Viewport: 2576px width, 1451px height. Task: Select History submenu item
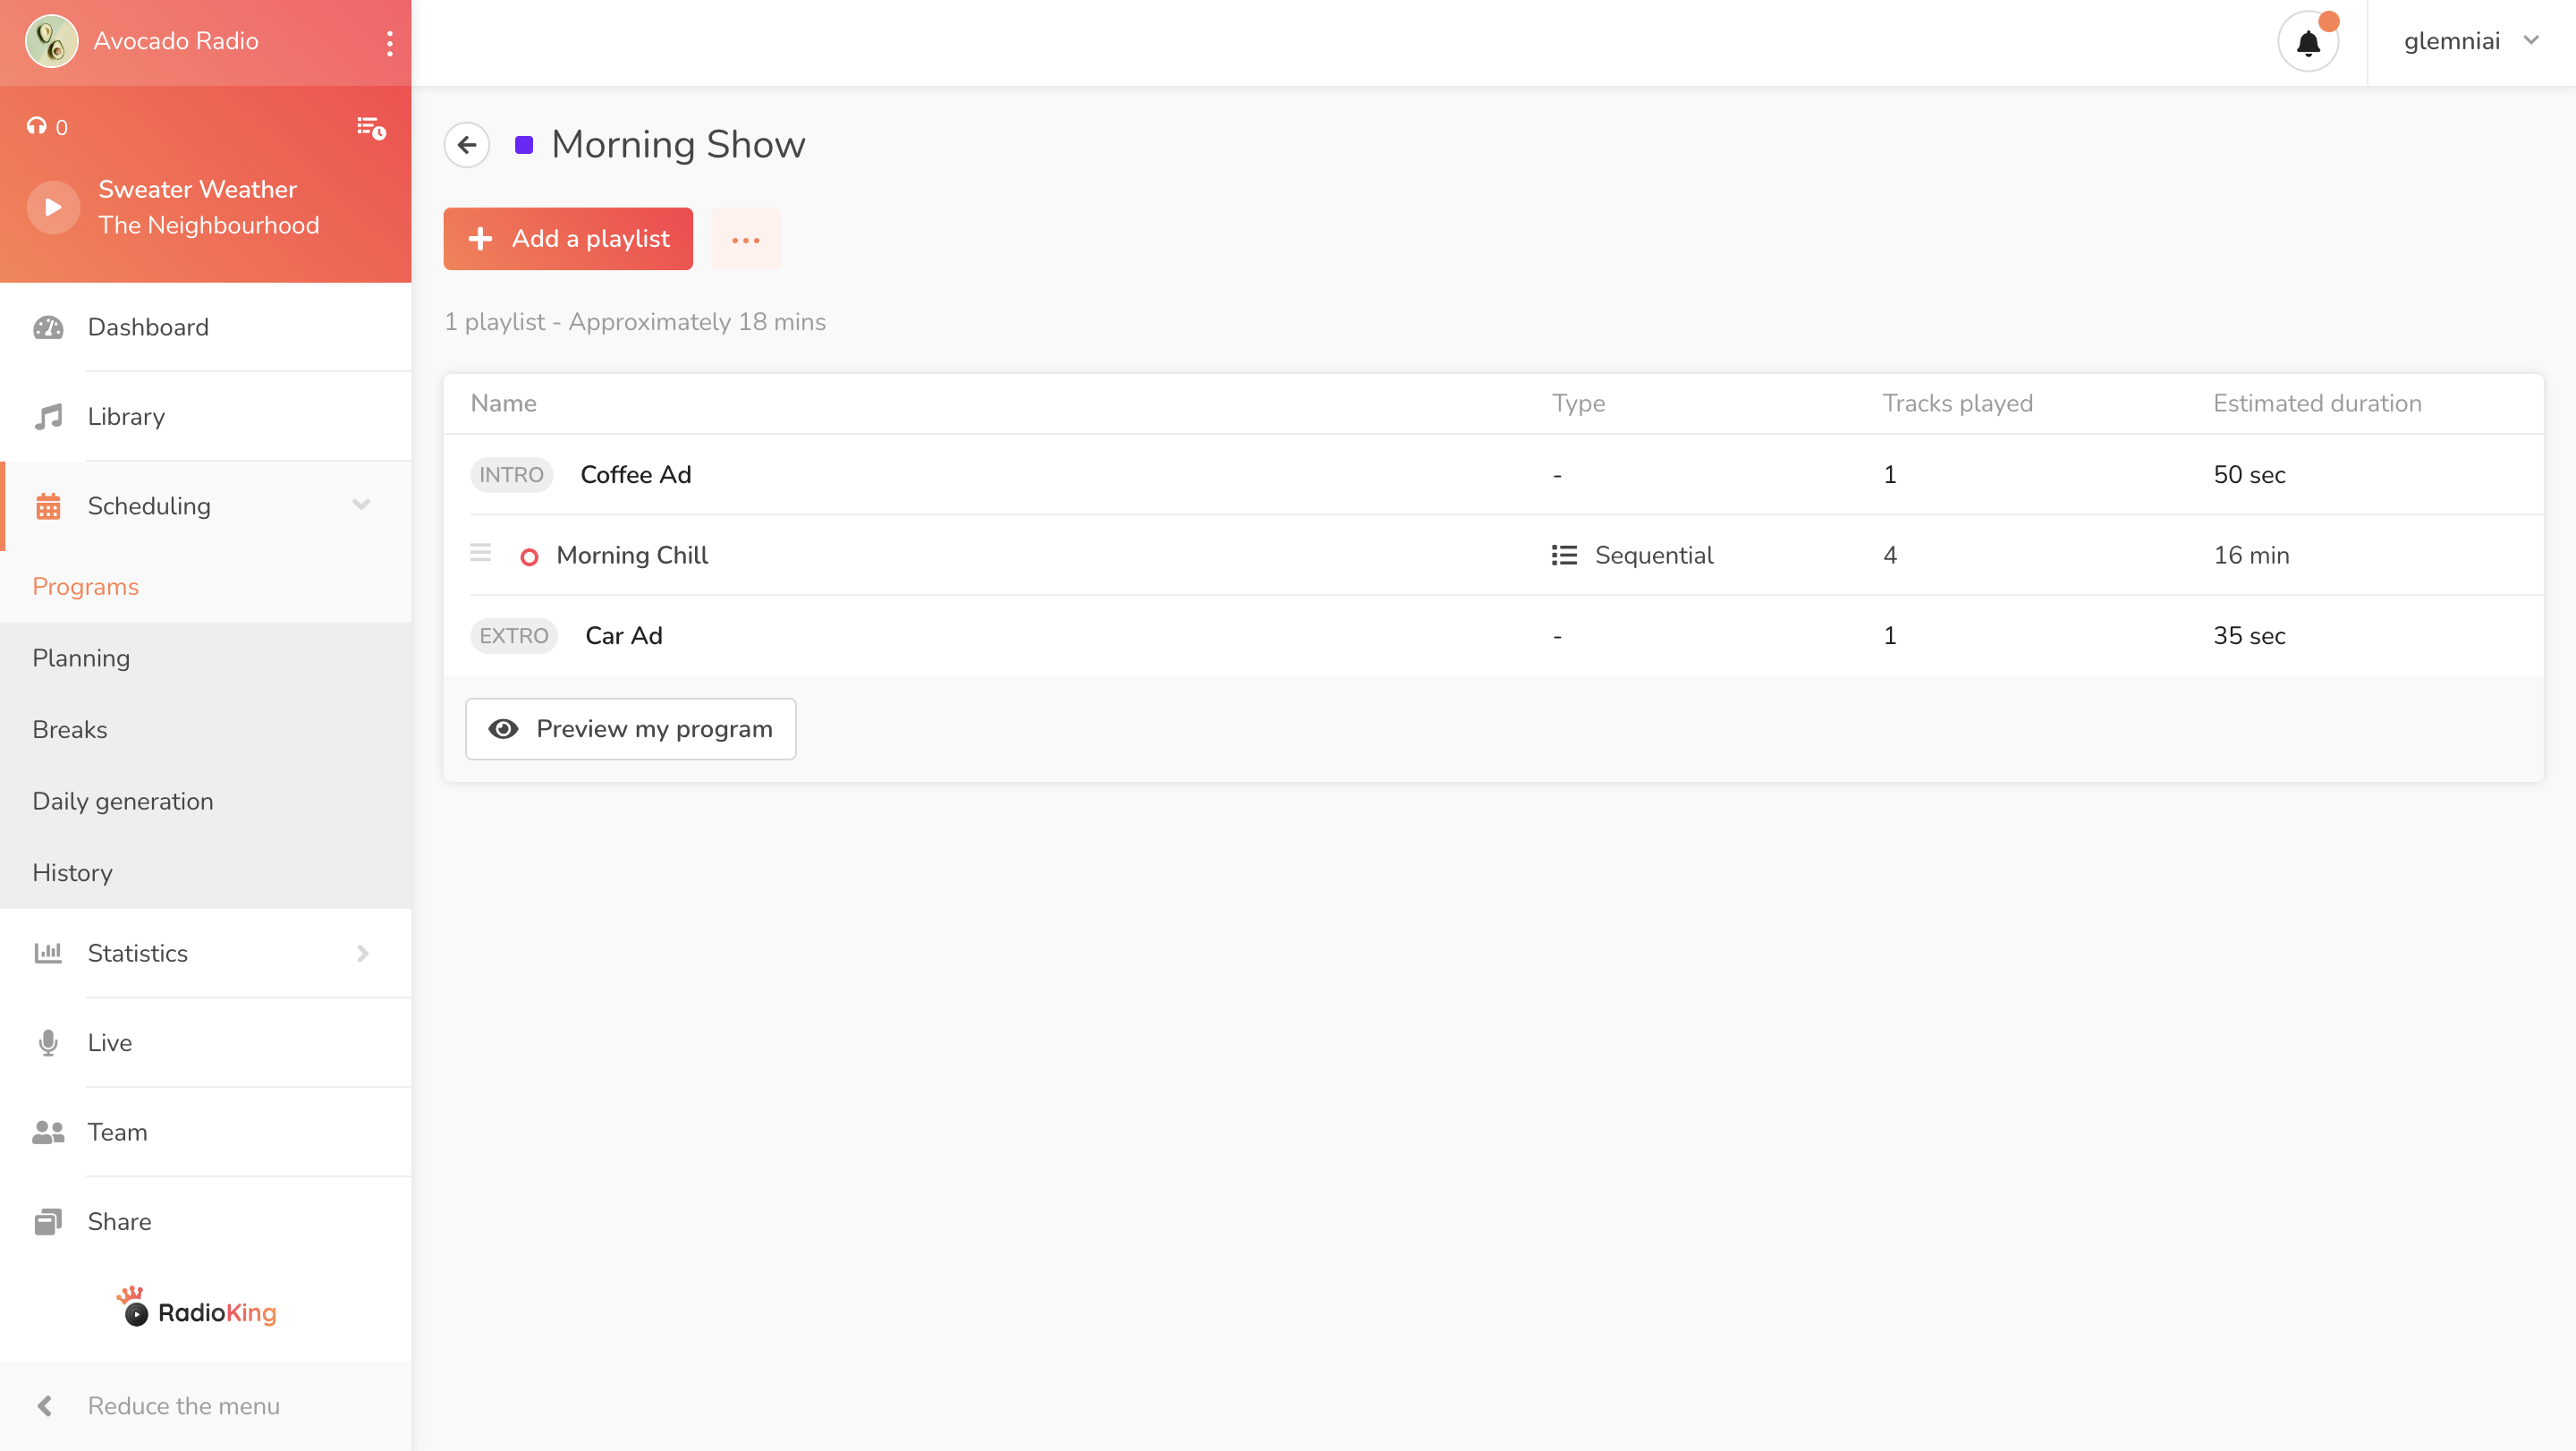pos(72,873)
